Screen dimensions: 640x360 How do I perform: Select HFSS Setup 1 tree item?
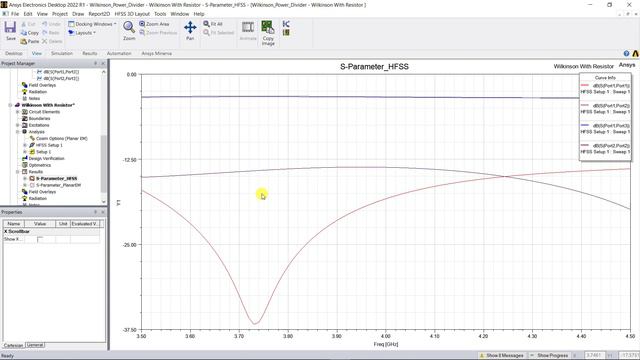point(49,145)
